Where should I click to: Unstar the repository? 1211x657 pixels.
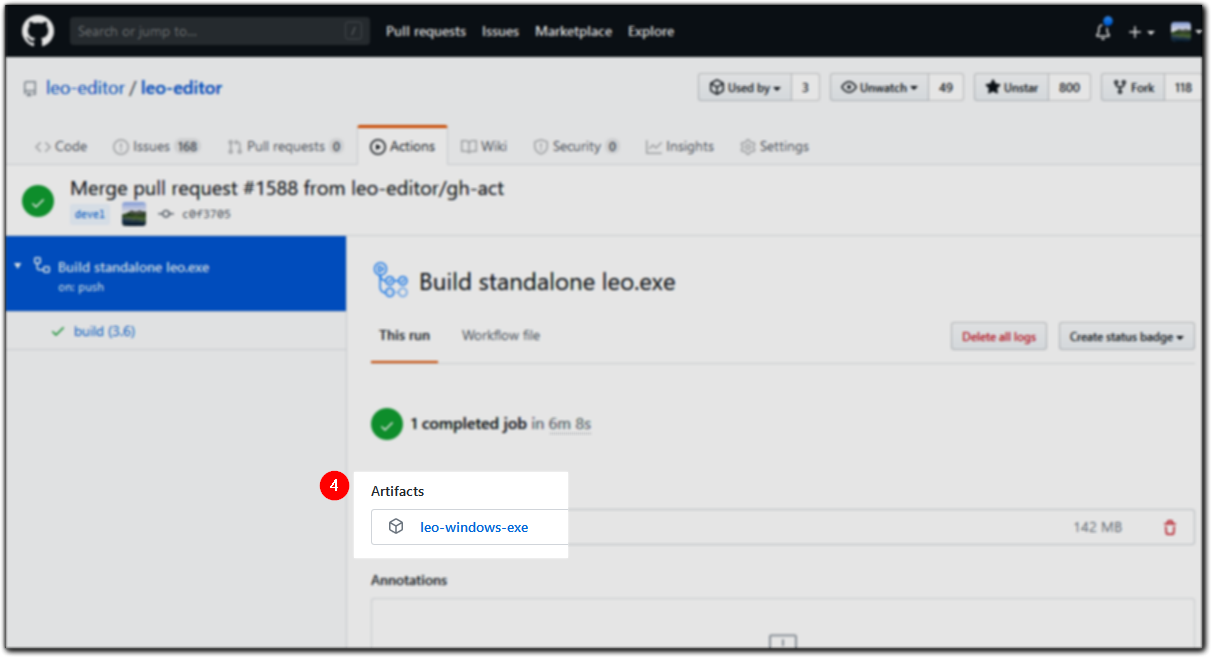(1012, 88)
